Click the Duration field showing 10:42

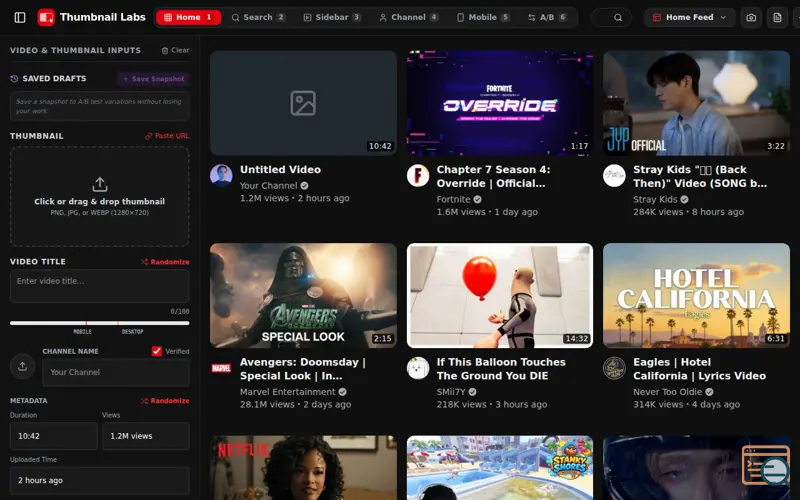[x=54, y=436]
